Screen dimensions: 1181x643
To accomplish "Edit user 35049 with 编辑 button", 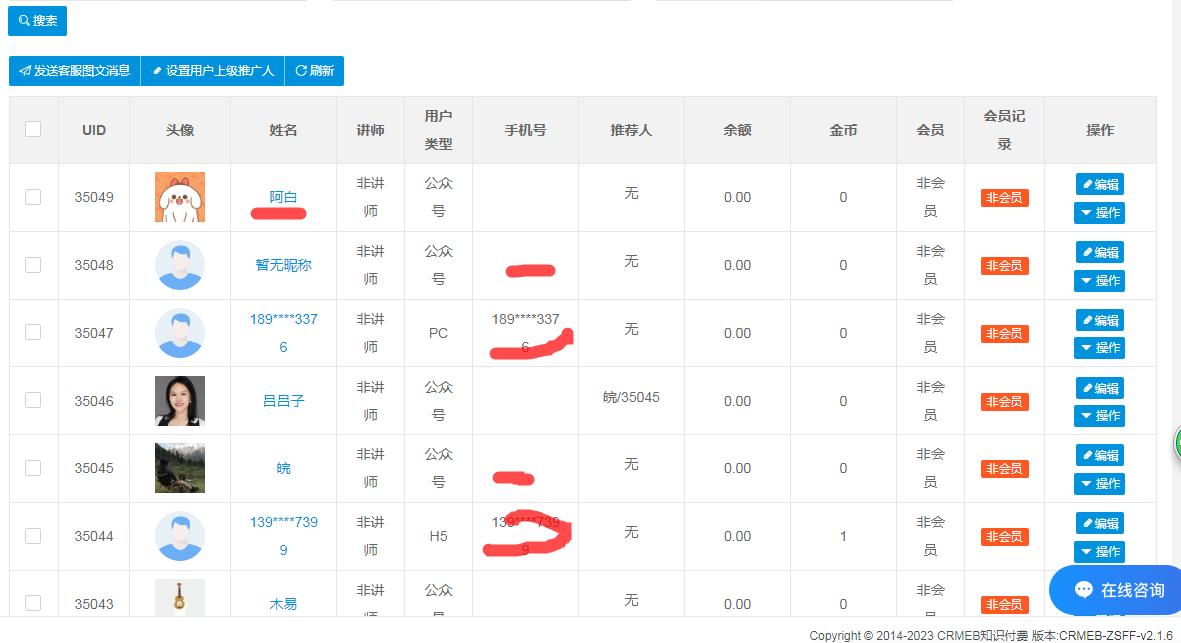I will [1100, 184].
